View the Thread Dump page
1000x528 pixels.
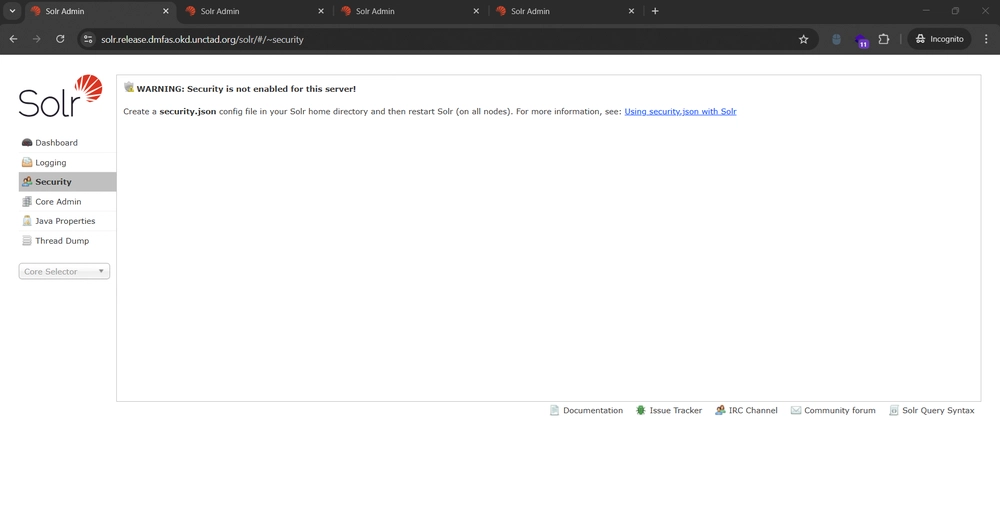coord(67,240)
